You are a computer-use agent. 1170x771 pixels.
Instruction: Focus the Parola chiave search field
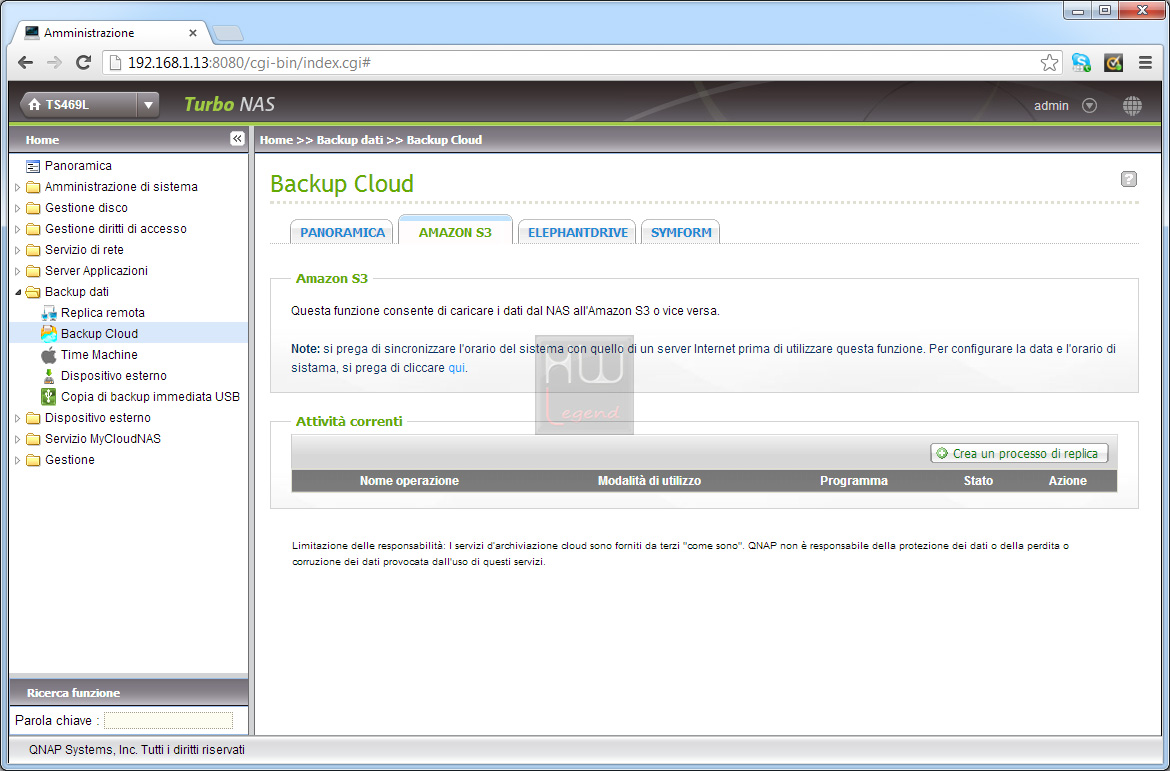[x=168, y=720]
